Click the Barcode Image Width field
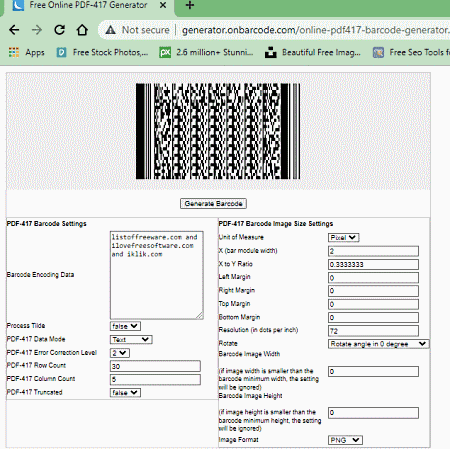This screenshot has width=450, height=449. (x=373, y=371)
